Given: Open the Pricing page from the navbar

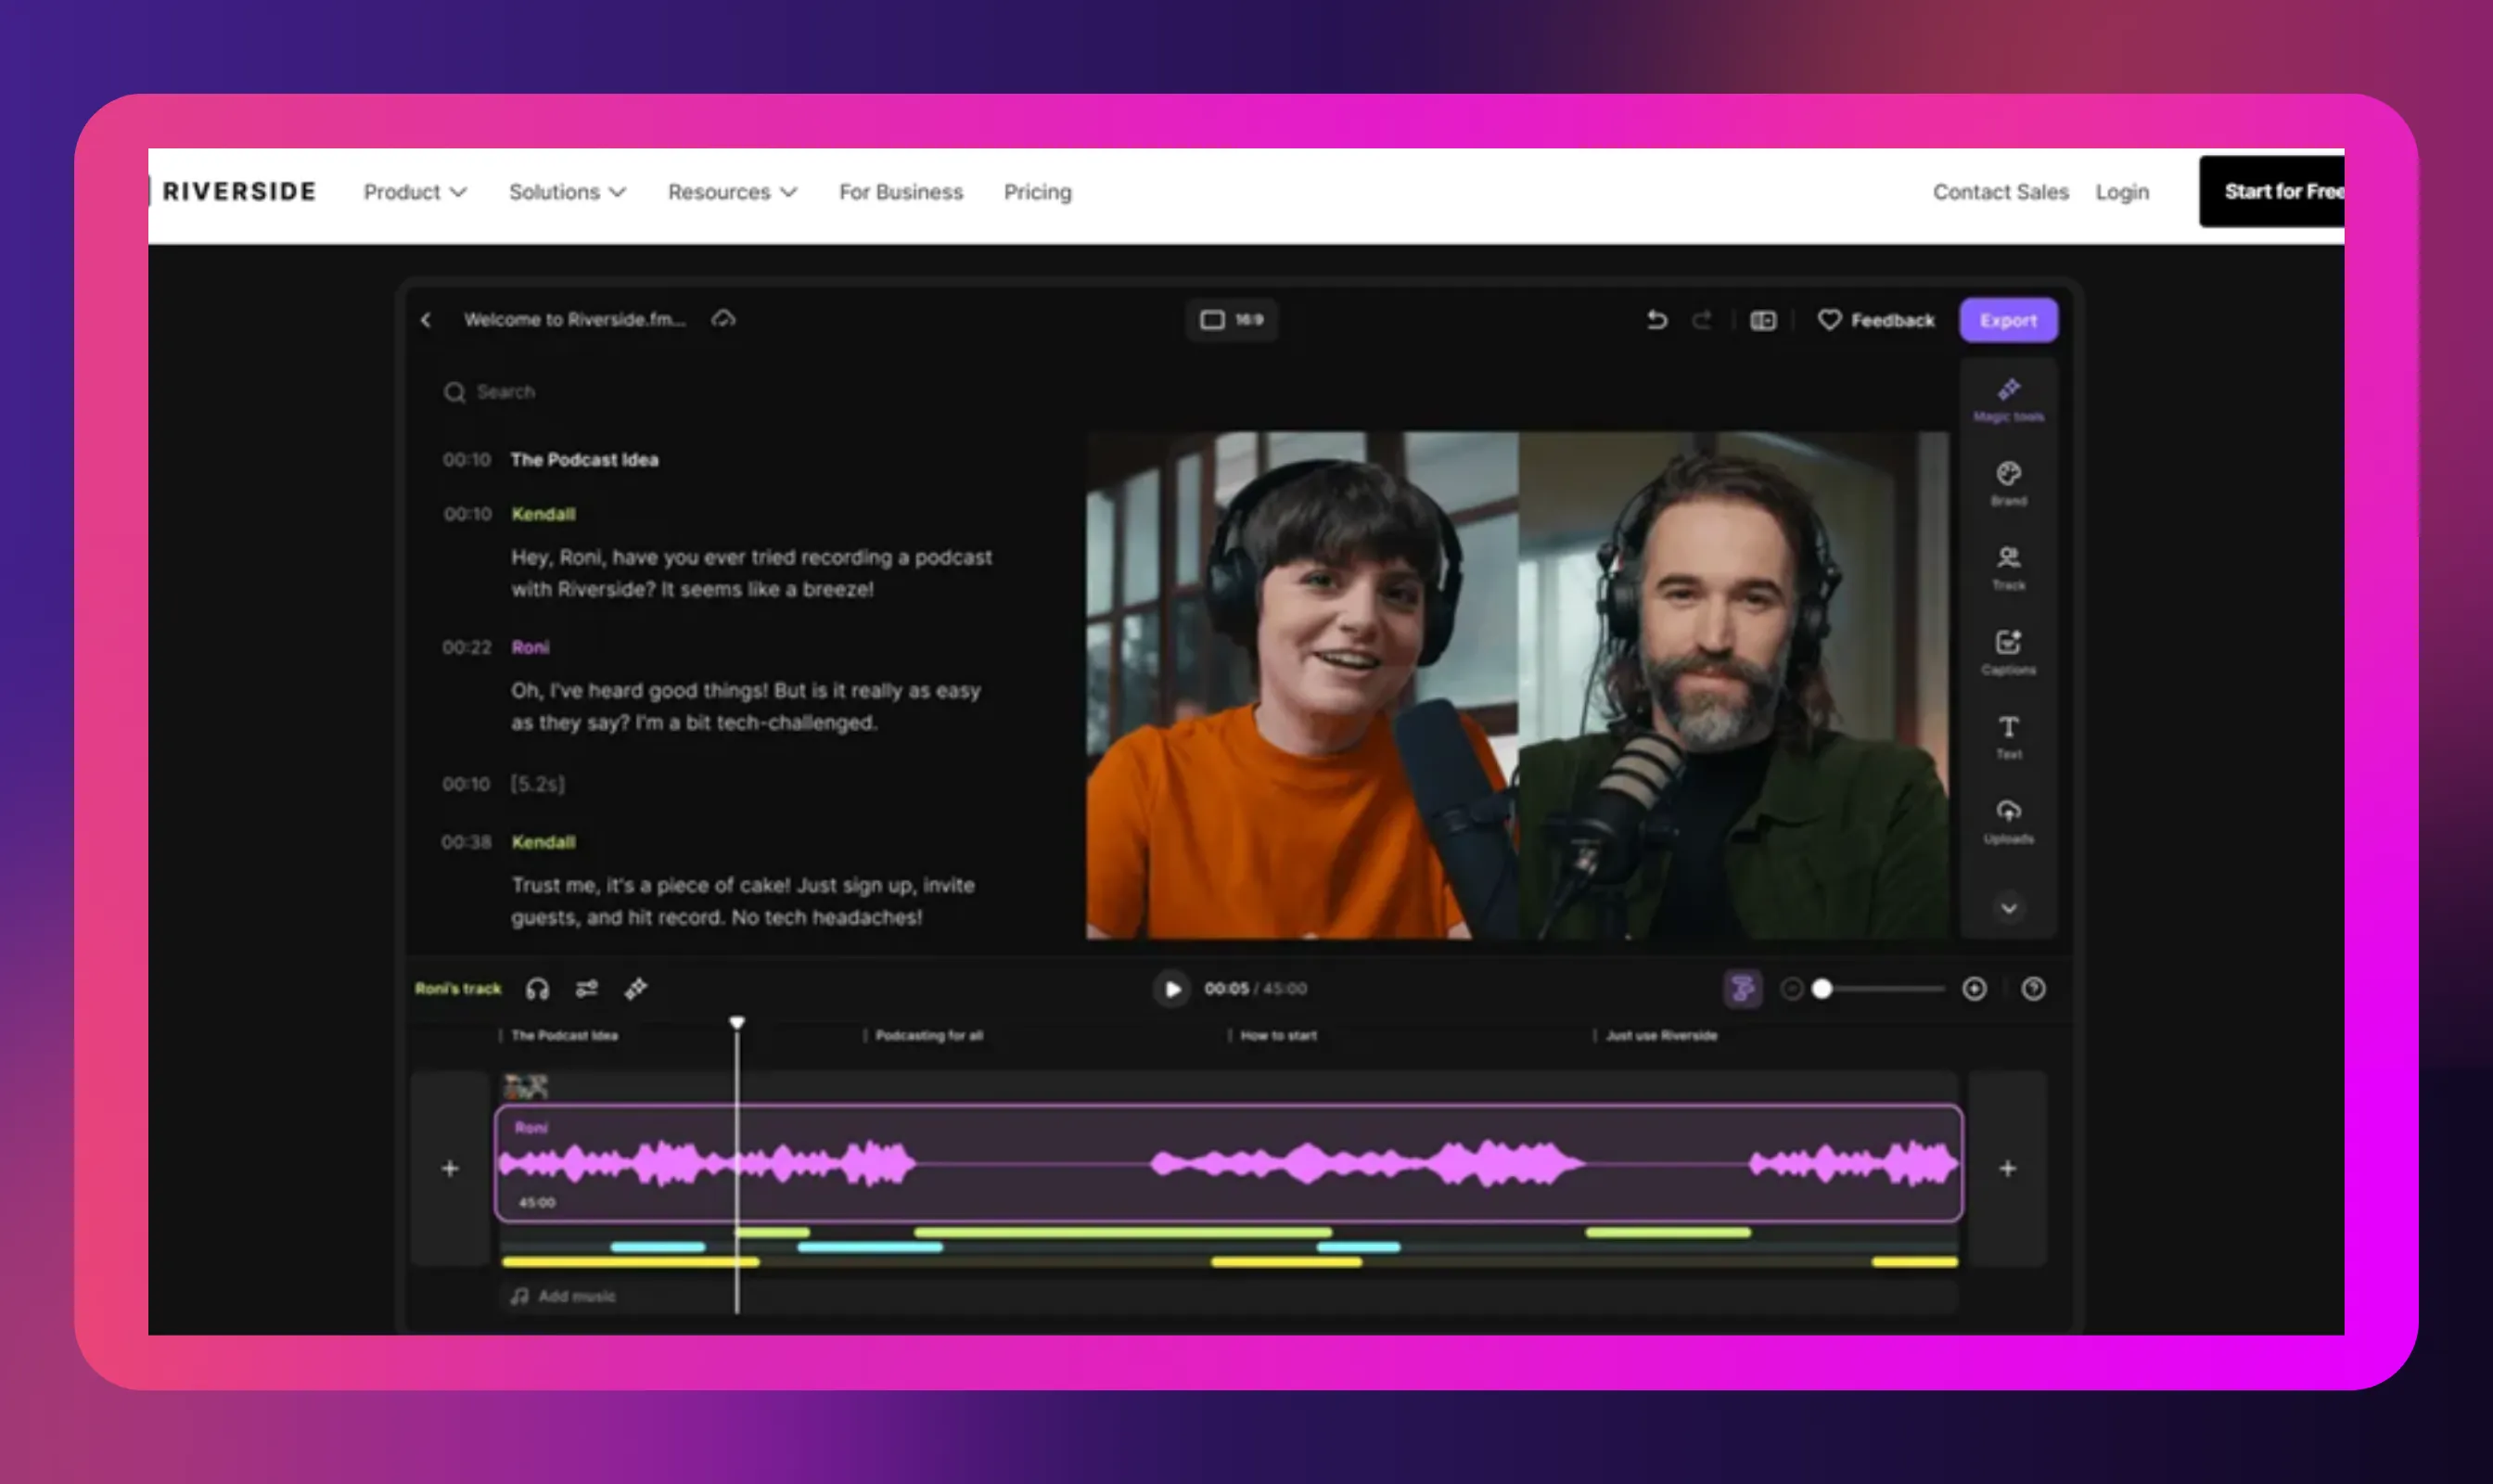Looking at the screenshot, I should [1037, 192].
